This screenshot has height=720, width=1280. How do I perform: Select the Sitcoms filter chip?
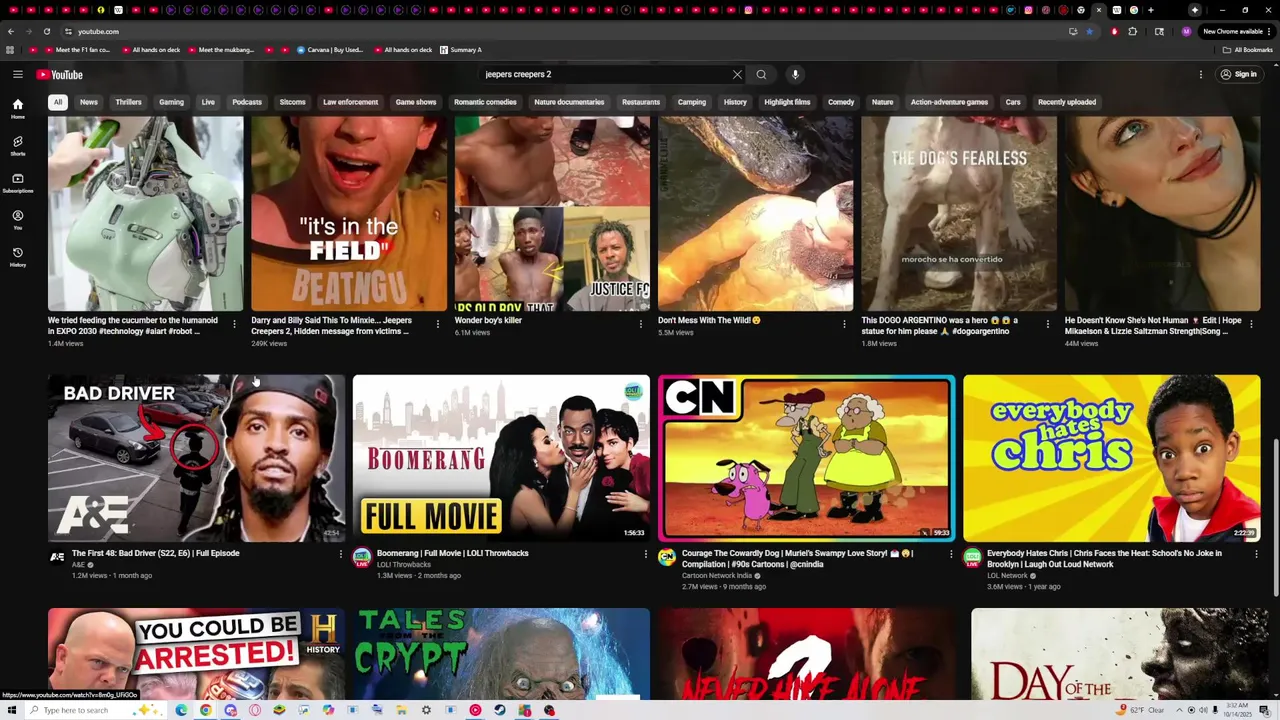(292, 102)
